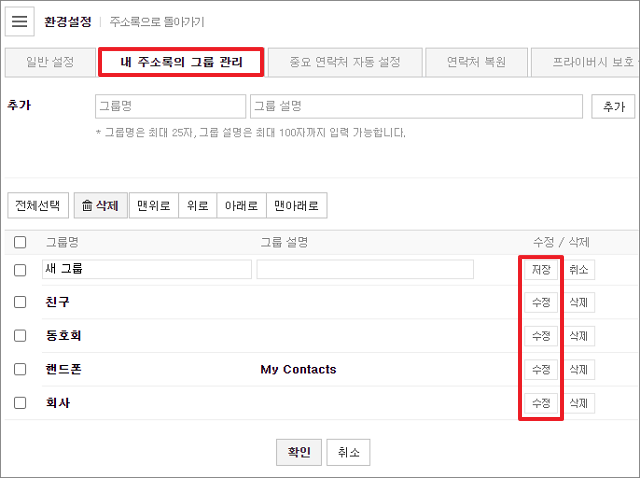
Task: Switch to 일반 설정 tab
Action: pos(50,62)
